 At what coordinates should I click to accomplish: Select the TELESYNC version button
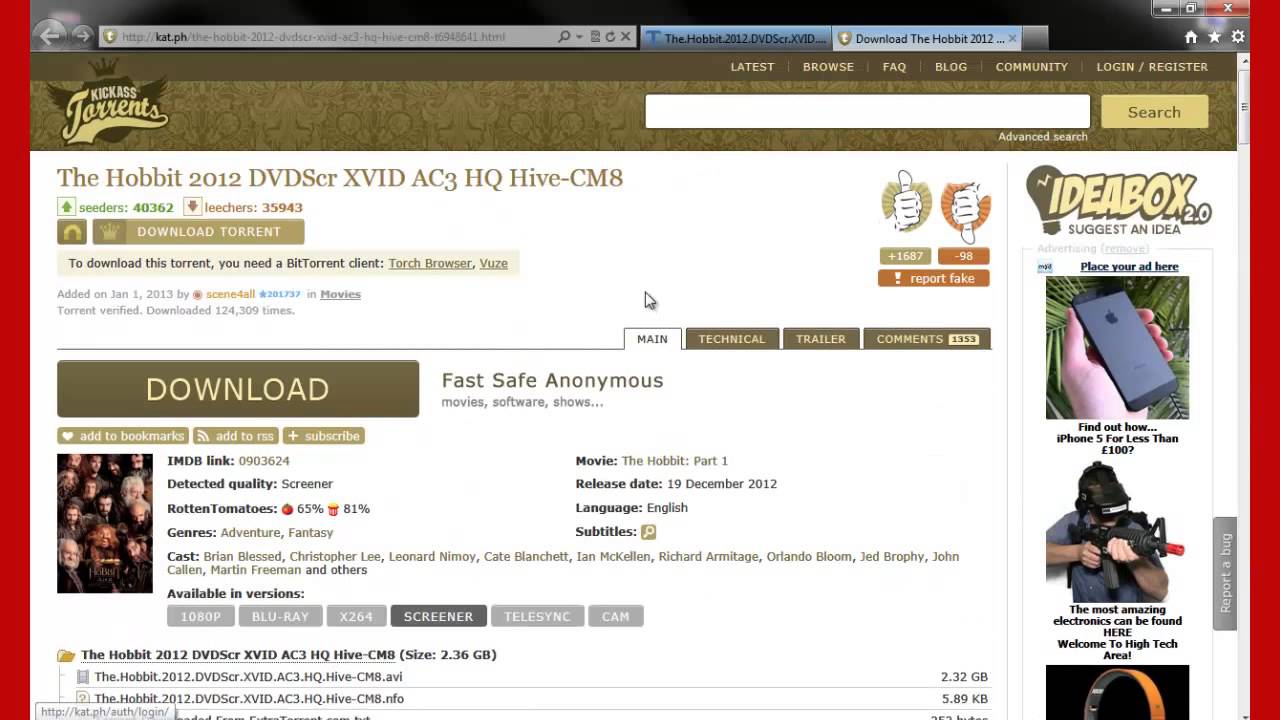pyautogui.click(x=537, y=616)
